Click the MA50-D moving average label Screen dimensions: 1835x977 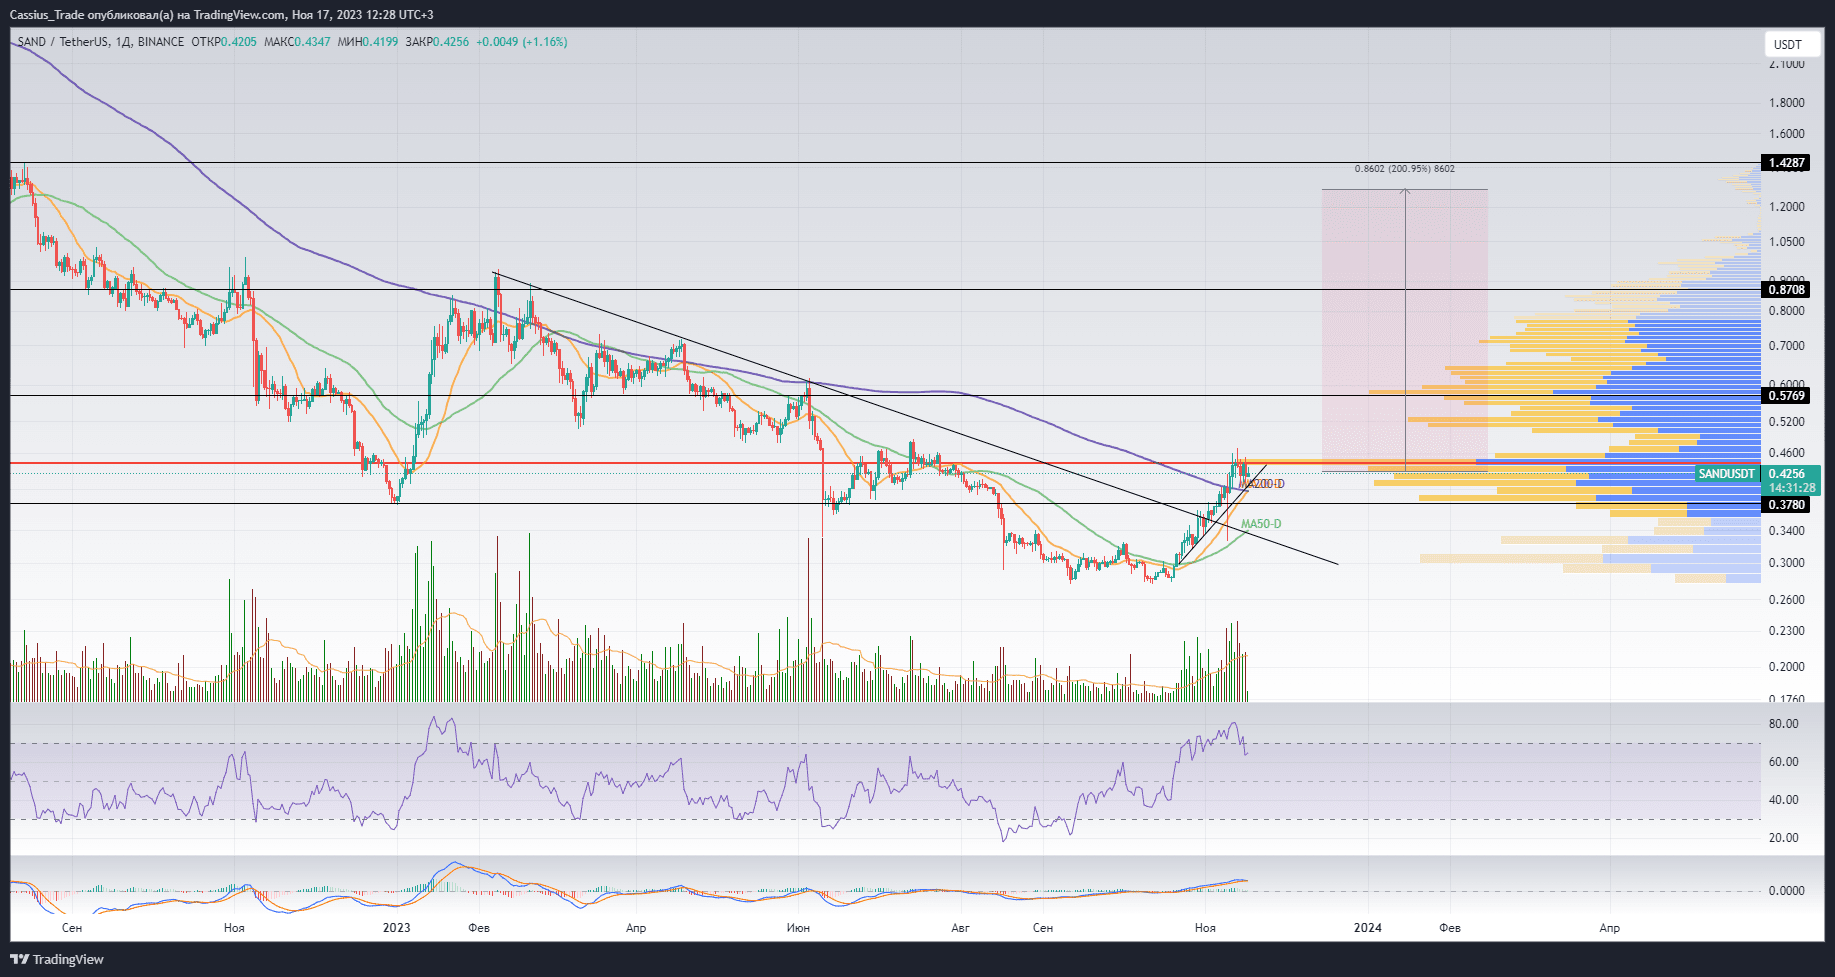(x=1261, y=524)
